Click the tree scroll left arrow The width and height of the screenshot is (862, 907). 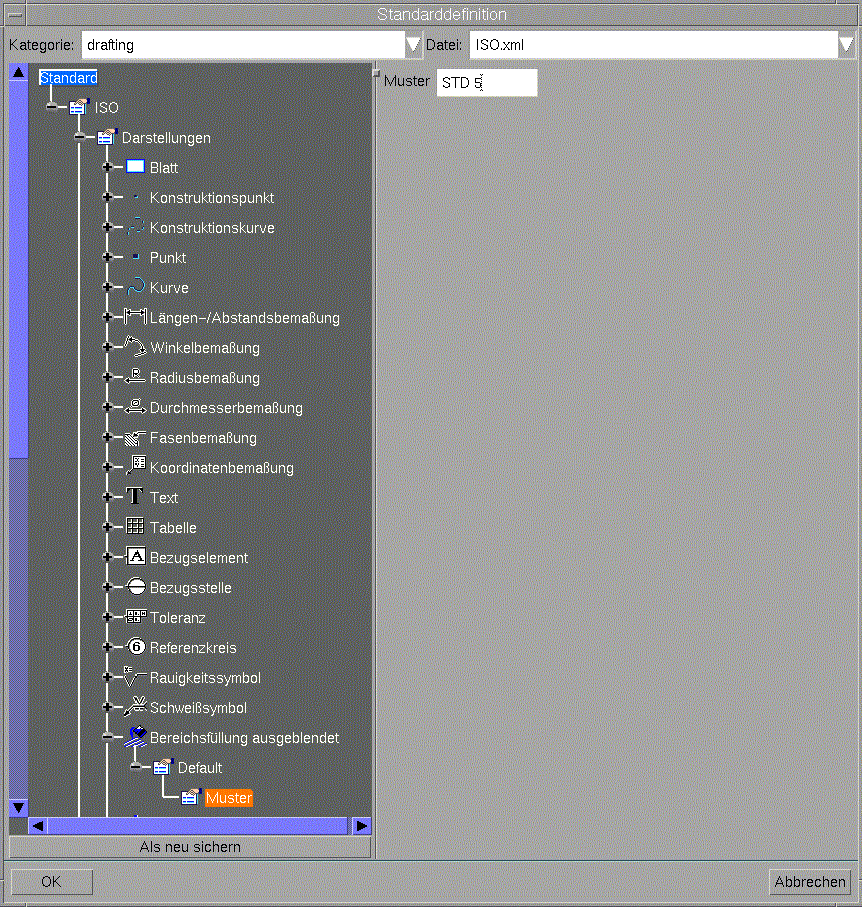[x=38, y=825]
